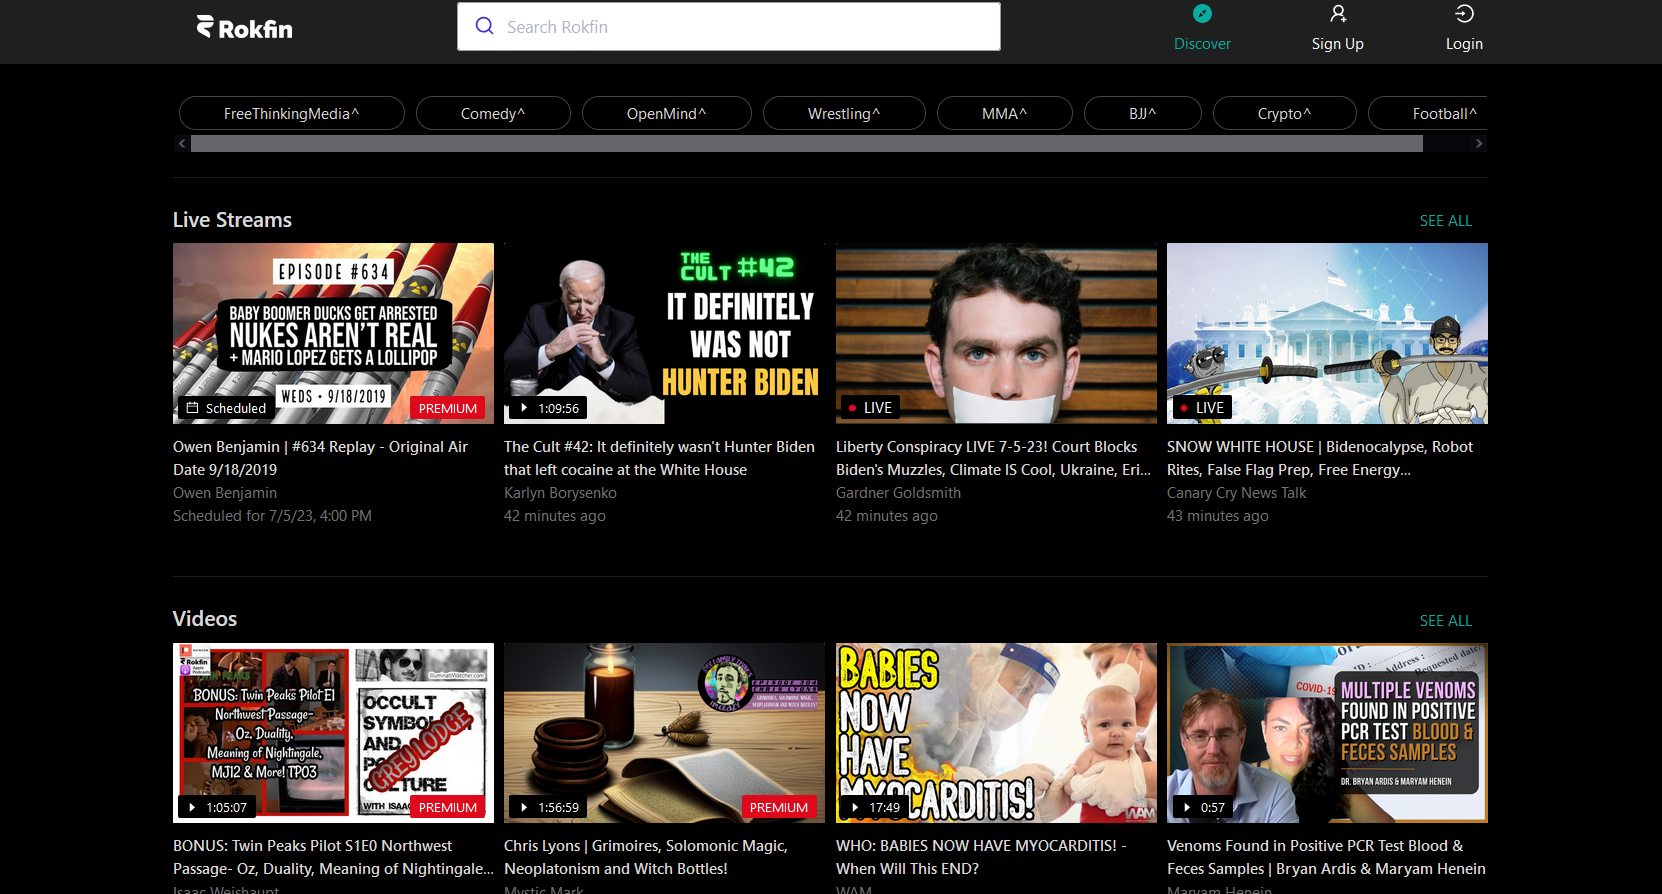Click '43 minutes ago' timestamp
Image resolution: width=1662 pixels, height=894 pixels.
pos(1217,516)
